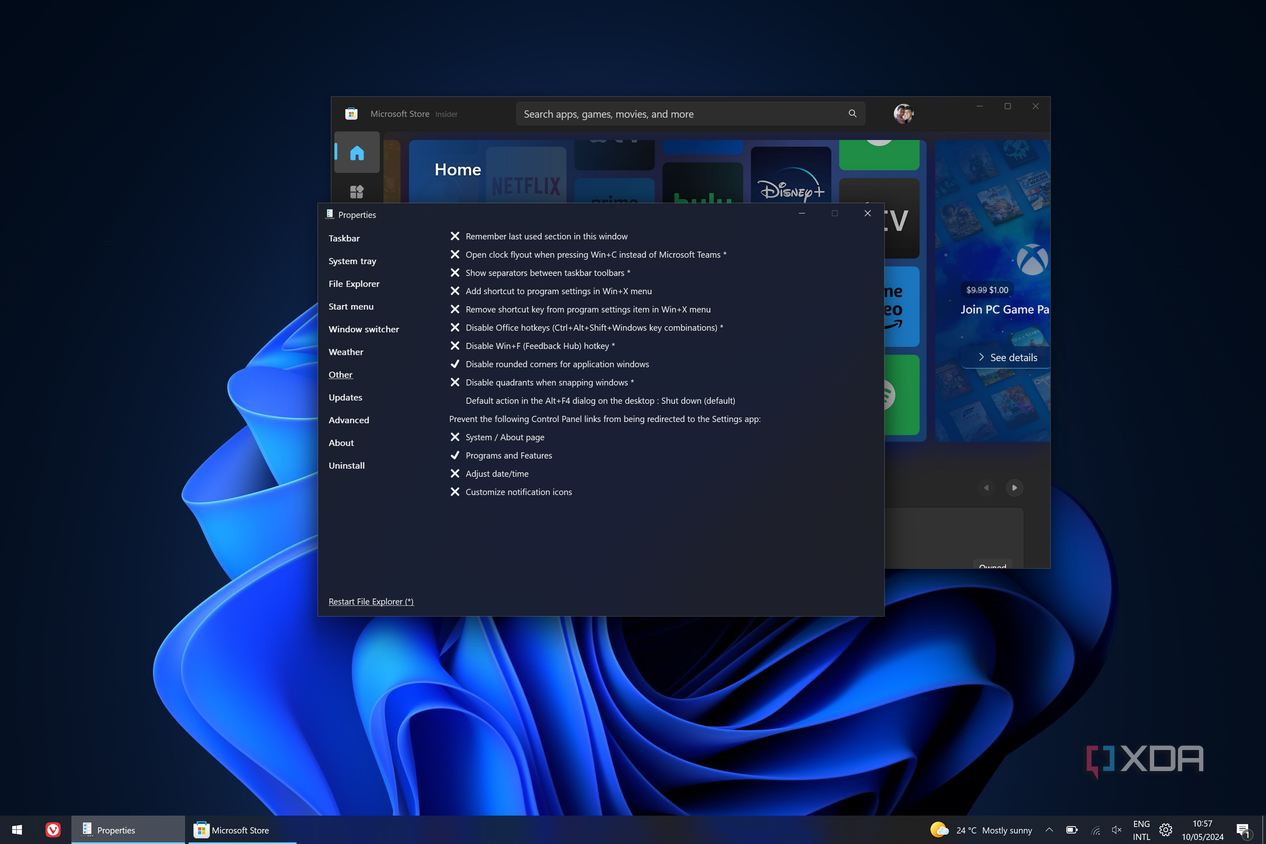Launch Vivaldi browser from taskbar
The image size is (1266, 844).
click(x=53, y=830)
